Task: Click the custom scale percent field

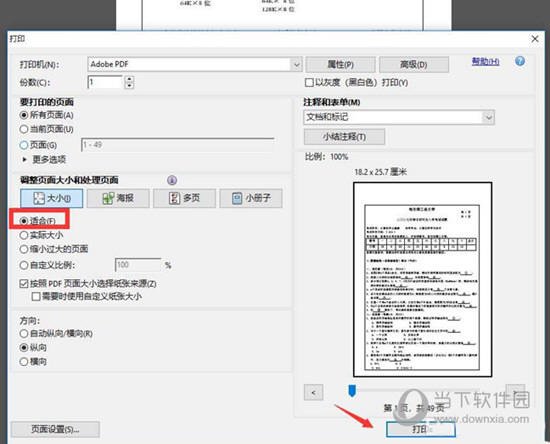Action: [138, 265]
